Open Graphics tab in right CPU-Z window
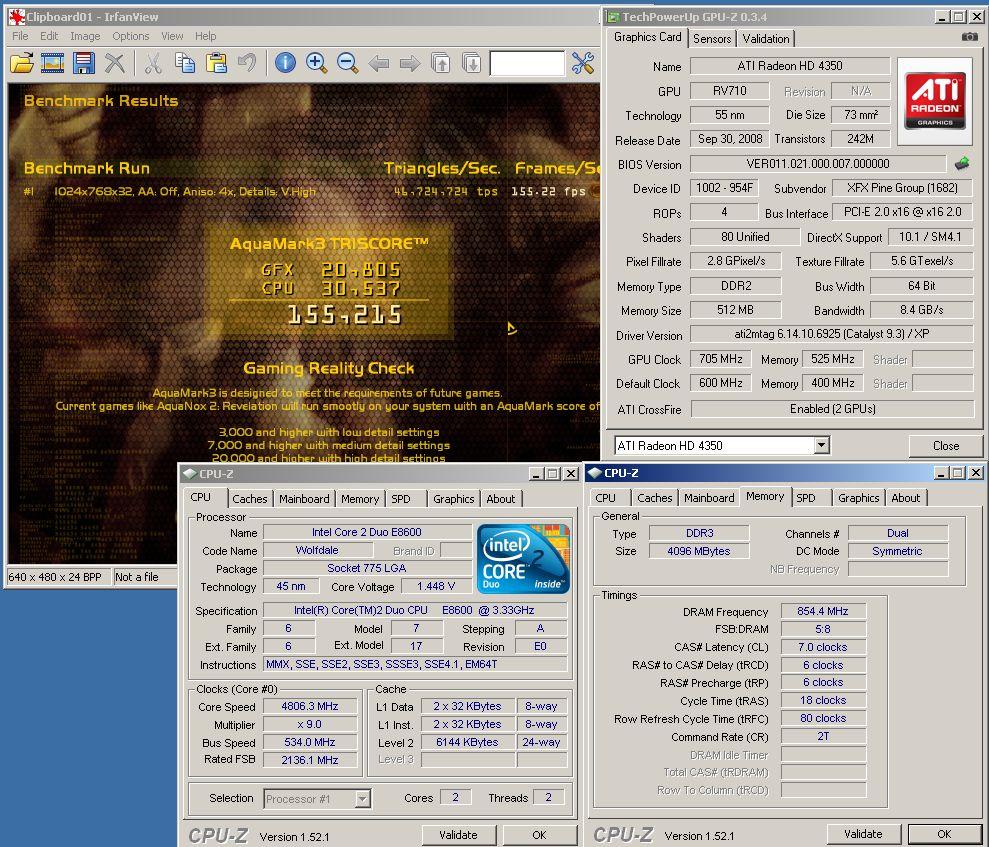This screenshot has width=989, height=847. pyautogui.click(x=858, y=498)
